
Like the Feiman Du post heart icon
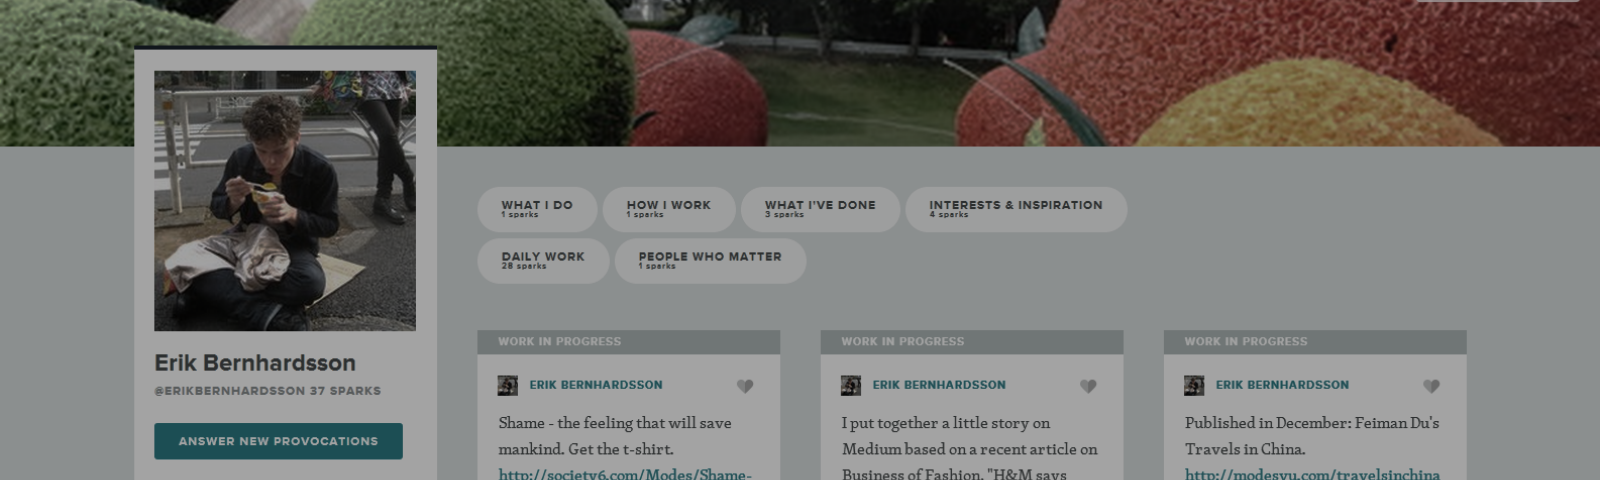point(1431,386)
